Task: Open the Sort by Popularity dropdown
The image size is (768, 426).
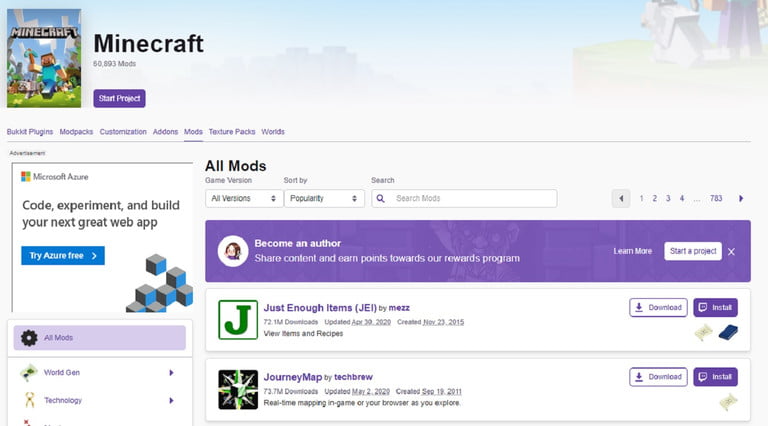Action: pyautogui.click(x=324, y=198)
